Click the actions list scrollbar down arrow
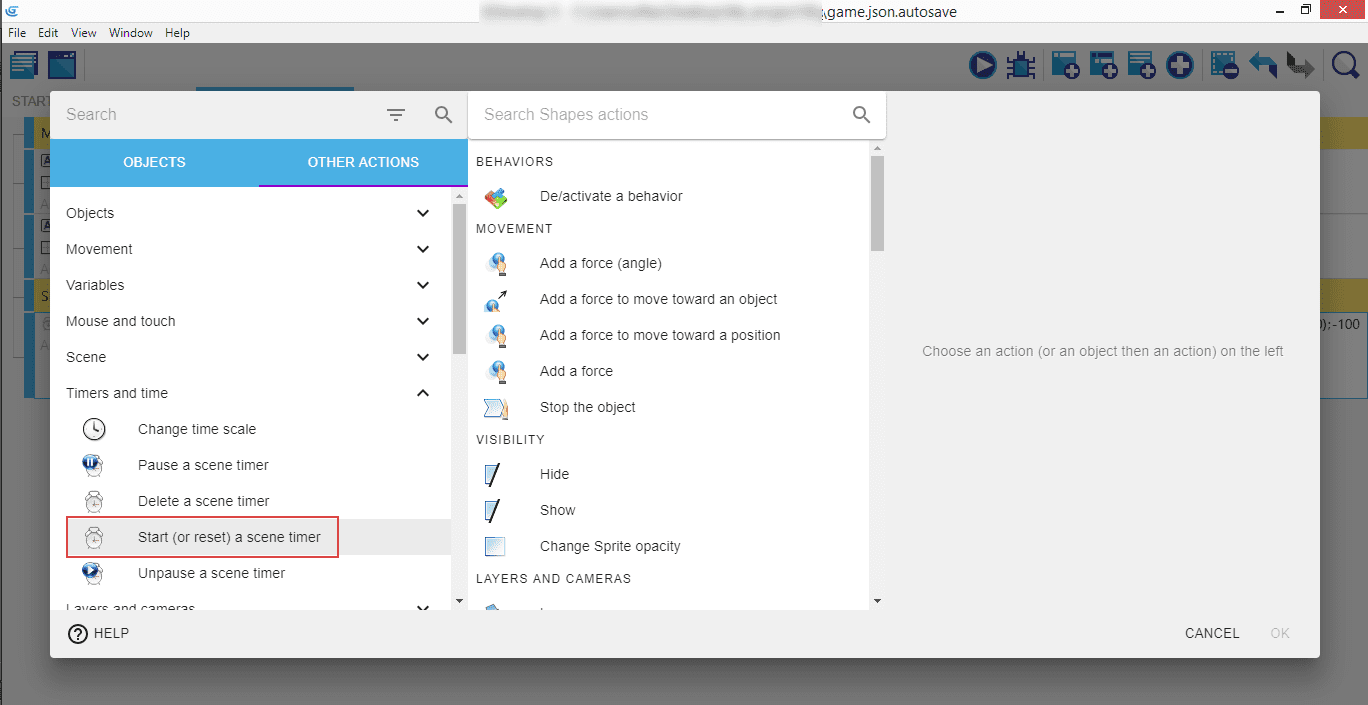This screenshot has height=705, width=1368. tap(877, 601)
